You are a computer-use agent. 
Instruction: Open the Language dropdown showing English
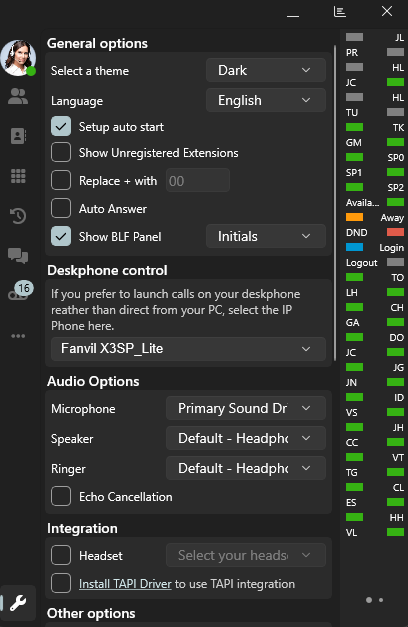pyautogui.click(x=266, y=100)
